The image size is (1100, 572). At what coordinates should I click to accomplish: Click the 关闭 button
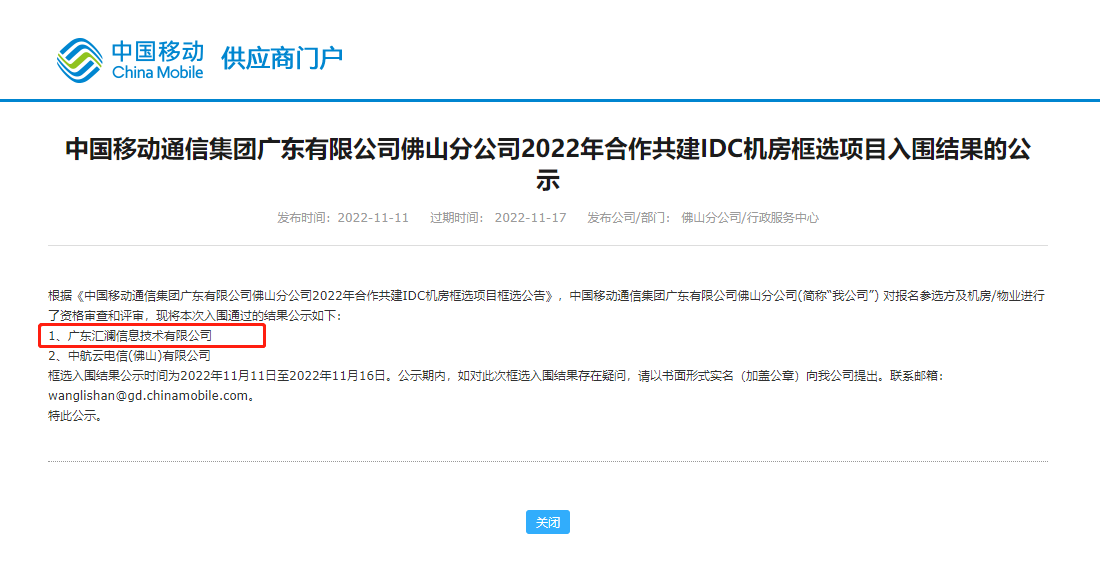coord(548,522)
